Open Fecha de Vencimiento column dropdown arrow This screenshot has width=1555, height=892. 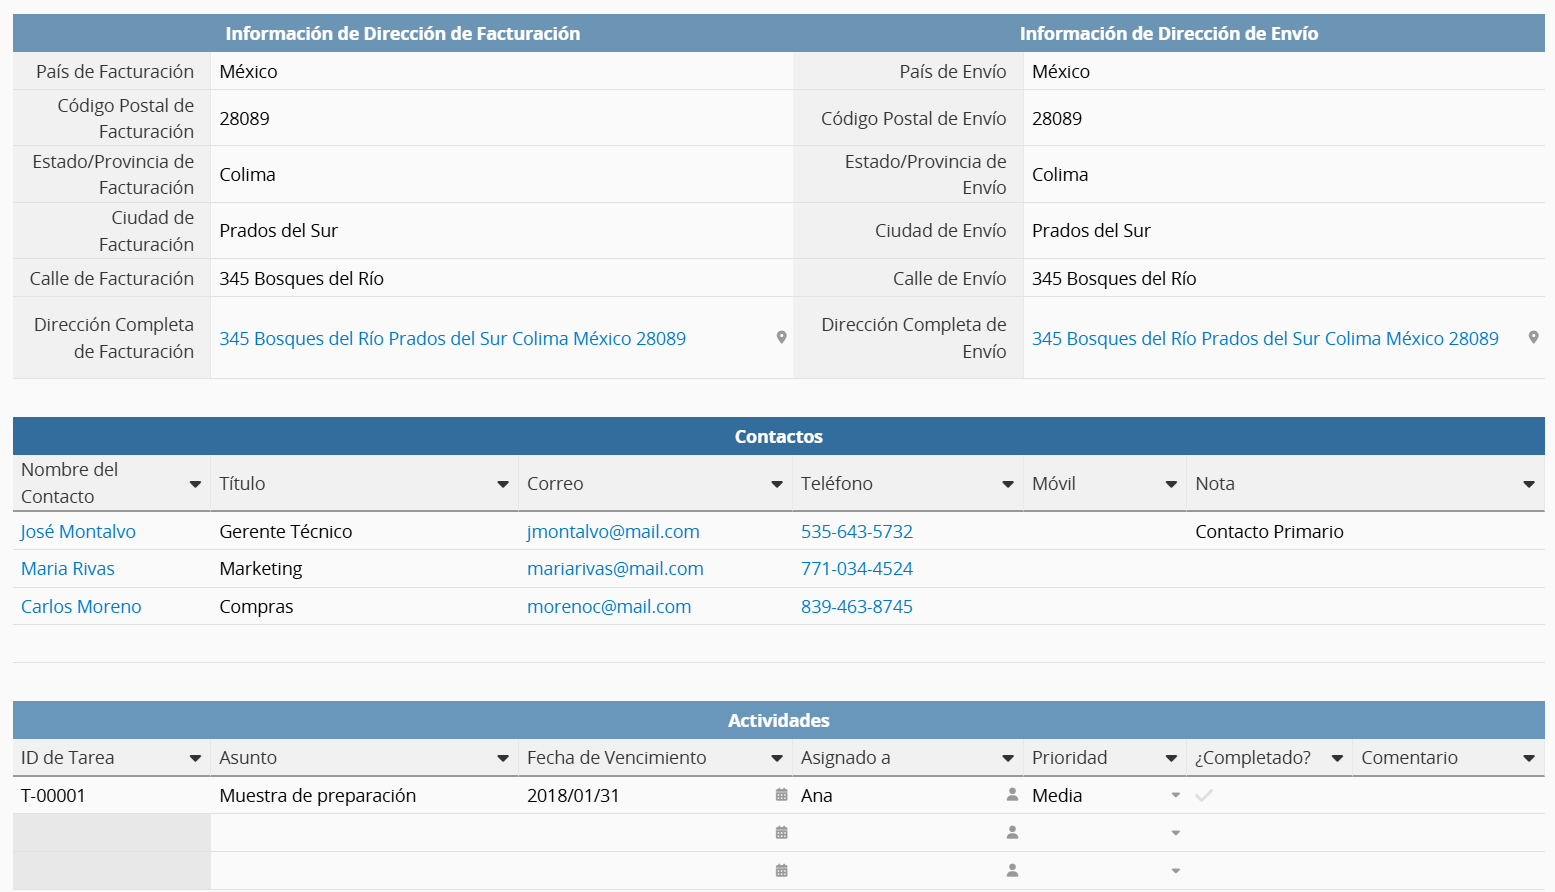(x=776, y=758)
